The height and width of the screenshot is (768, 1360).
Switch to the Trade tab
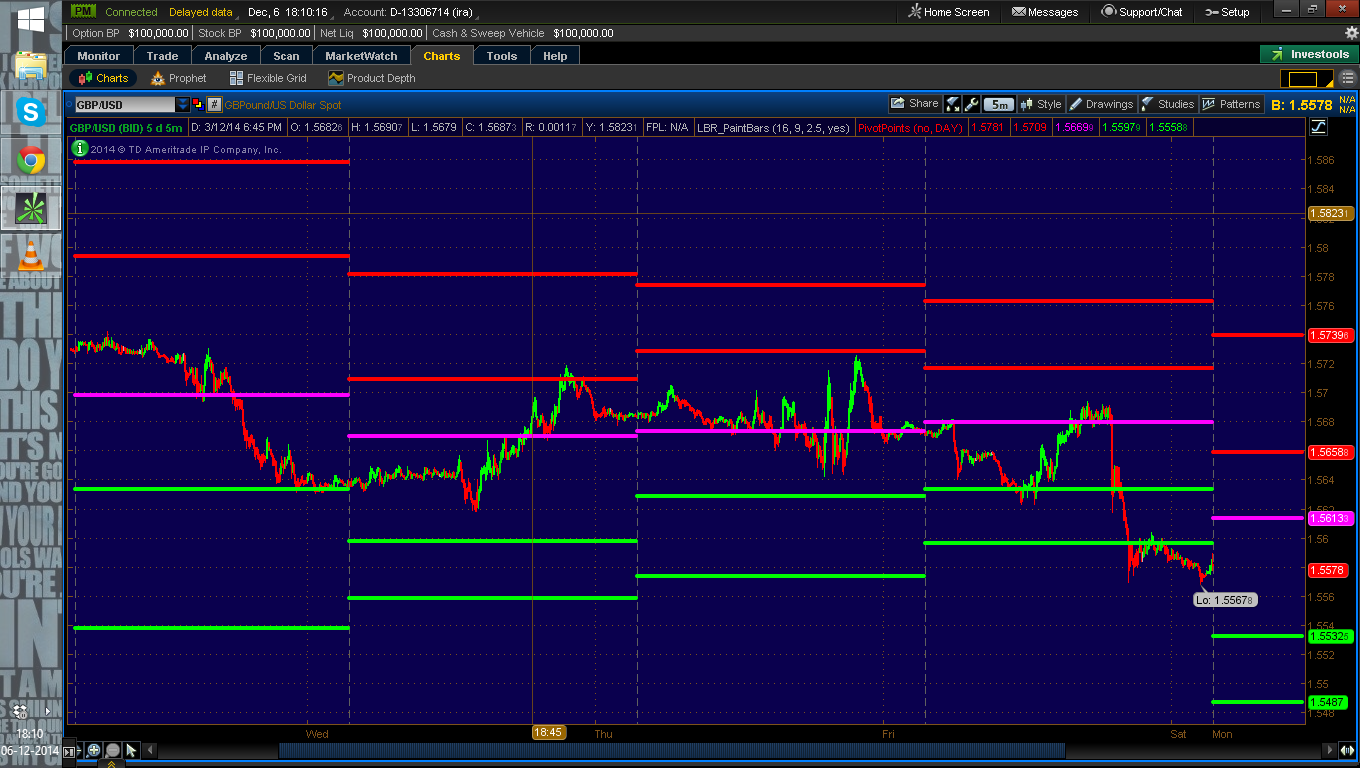(162, 56)
